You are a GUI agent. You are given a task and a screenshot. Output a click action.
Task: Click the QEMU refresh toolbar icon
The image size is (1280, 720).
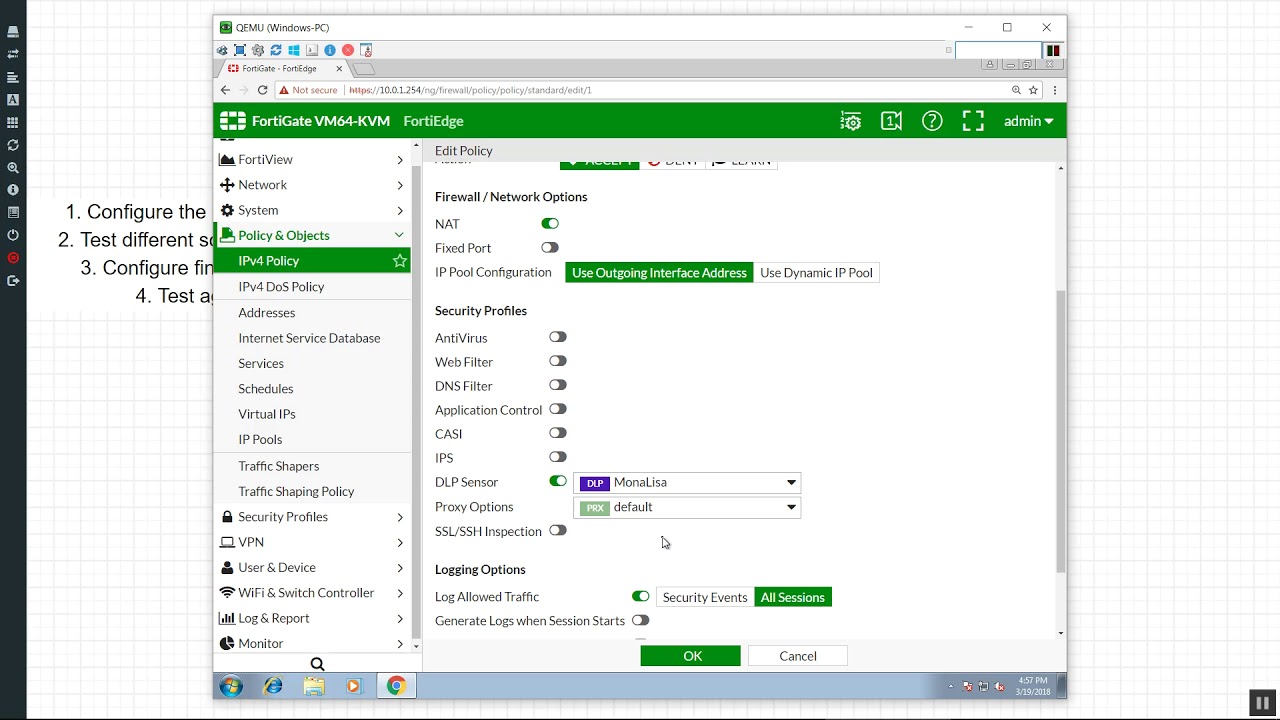[276, 50]
